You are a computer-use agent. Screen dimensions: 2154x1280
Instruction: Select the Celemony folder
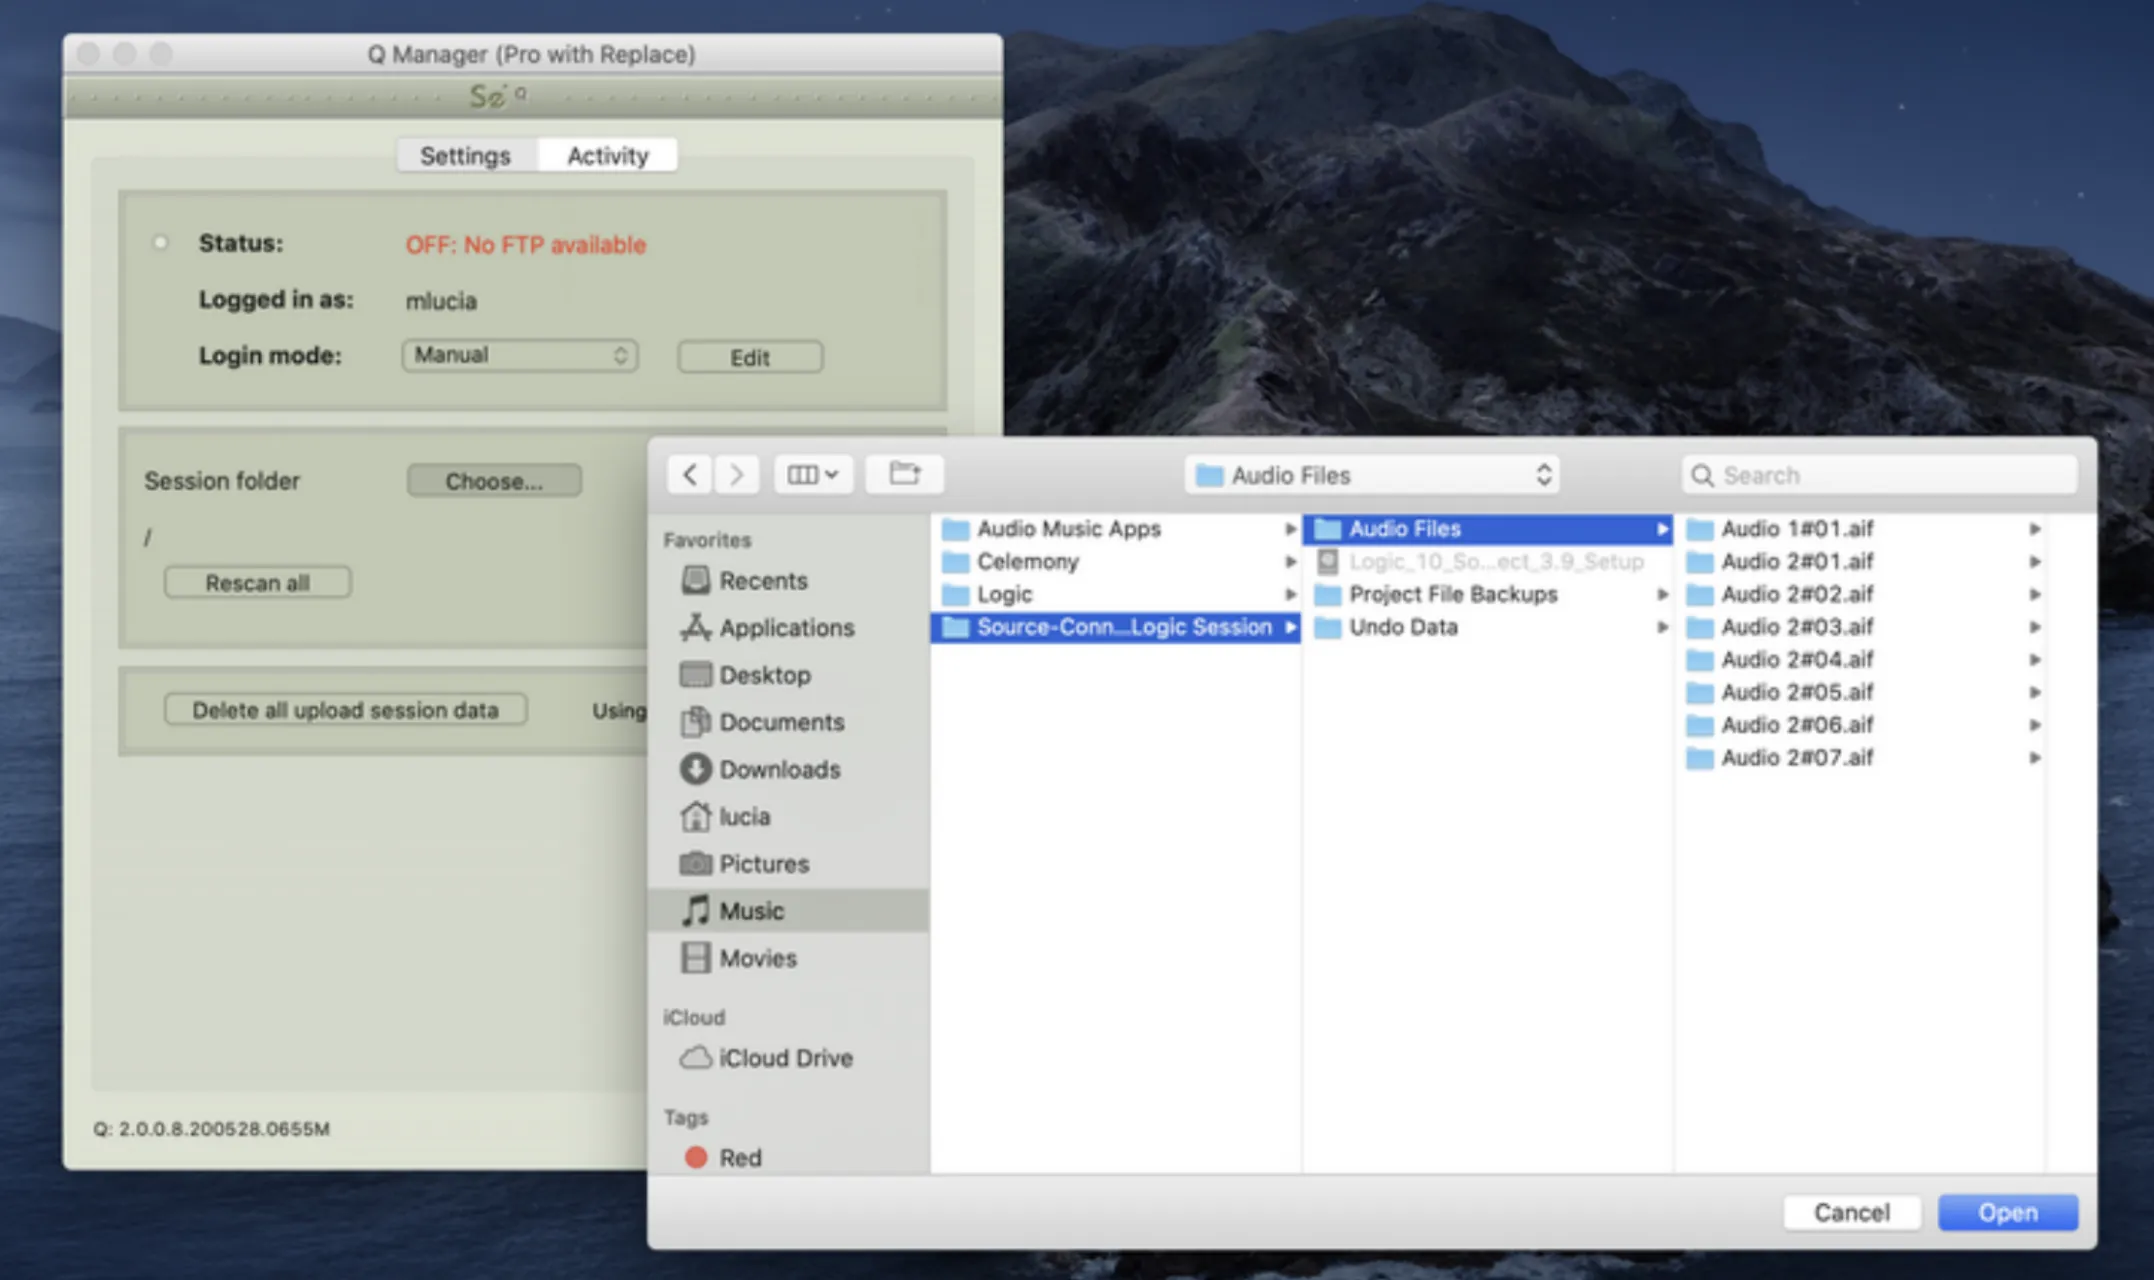[x=1115, y=562]
